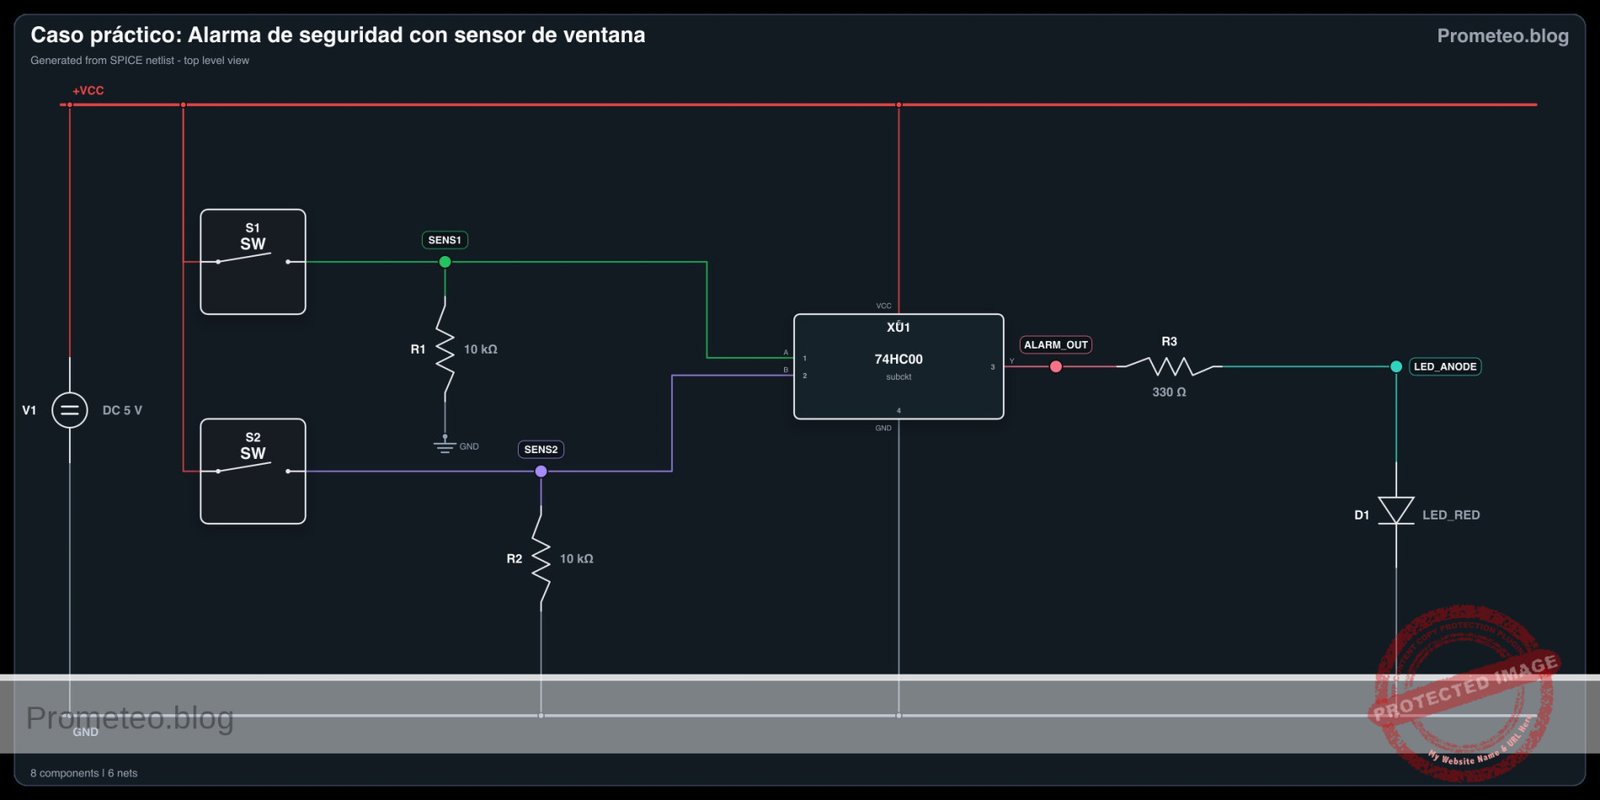Click the 10 kΩ value beside R1
The width and height of the screenshot is (1600, 800).
tap(480, 349)
